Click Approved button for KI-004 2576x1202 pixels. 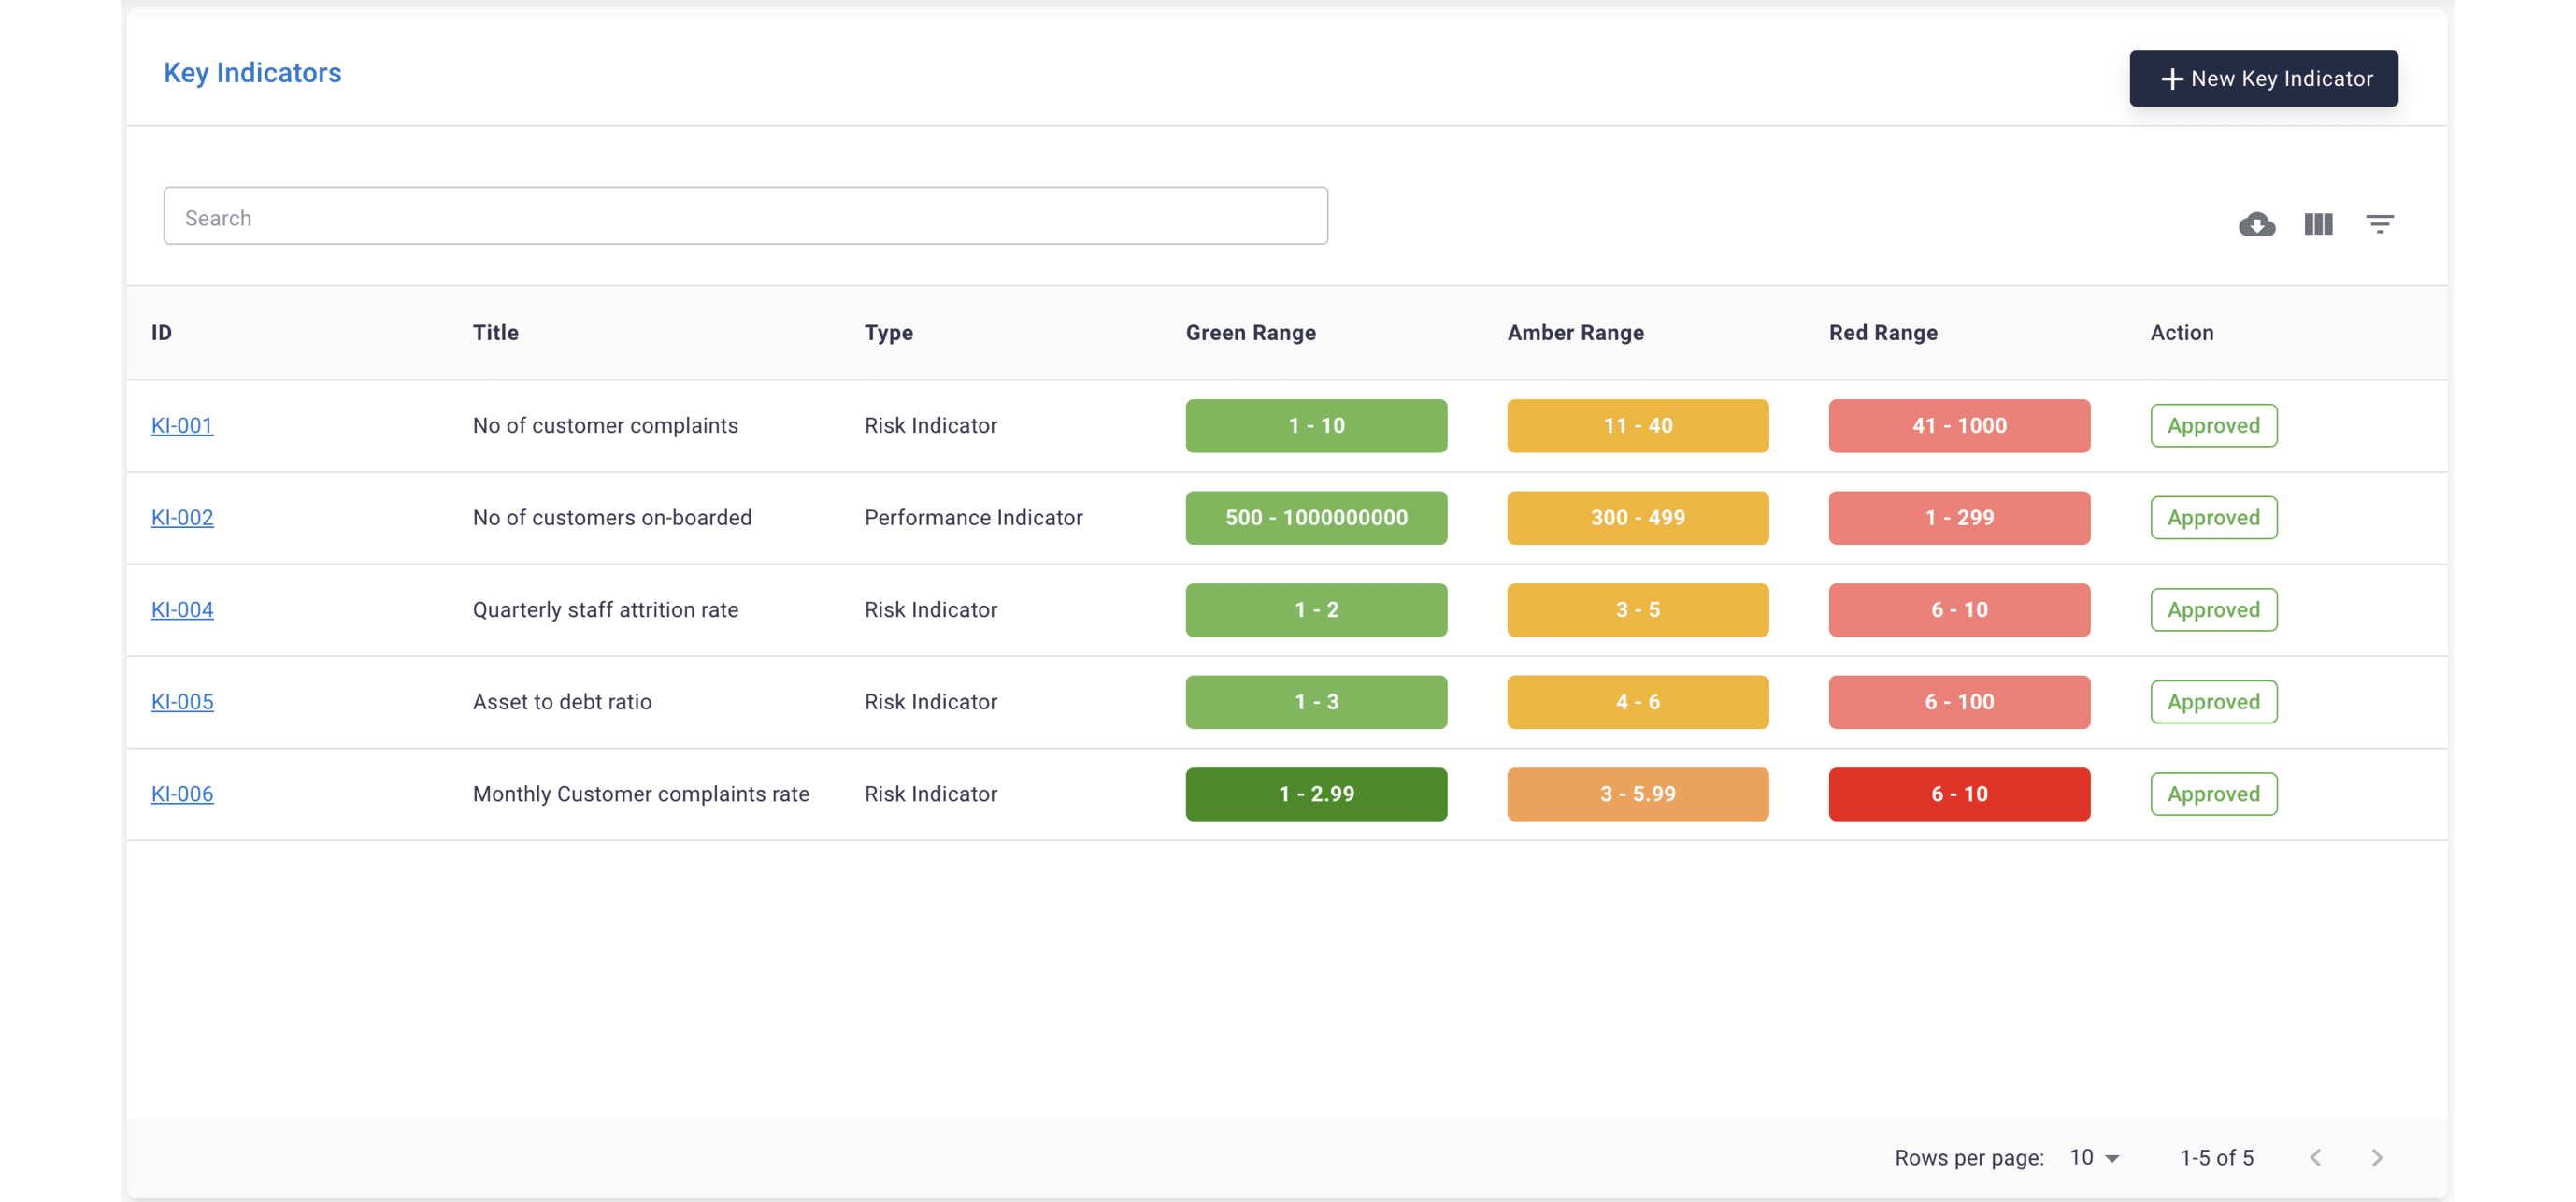click(x=2213, y=610)
